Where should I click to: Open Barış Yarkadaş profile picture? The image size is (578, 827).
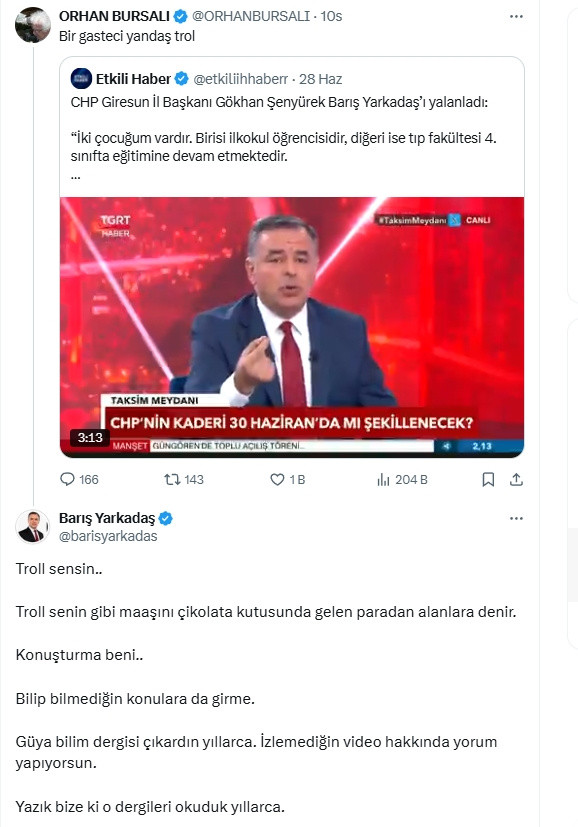click(33, 526)
